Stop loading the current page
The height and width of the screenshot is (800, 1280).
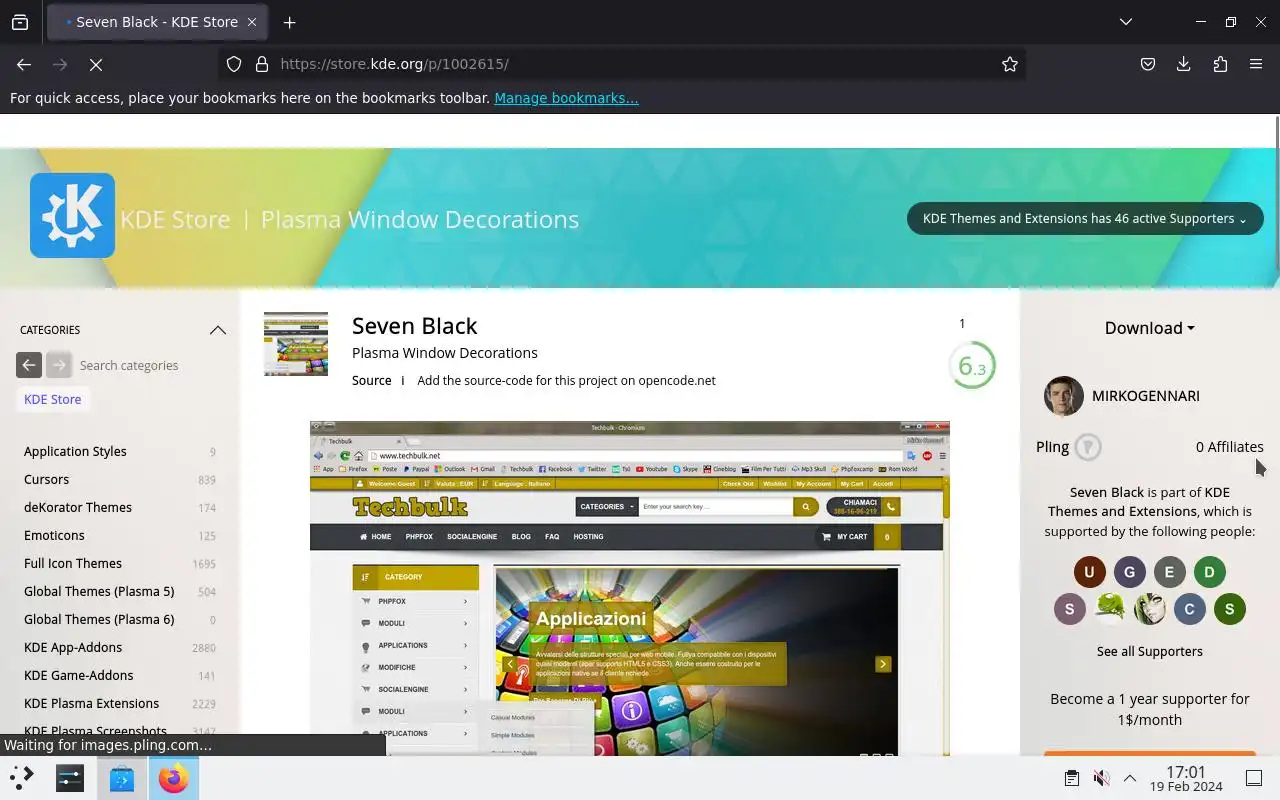click(96, 64)
